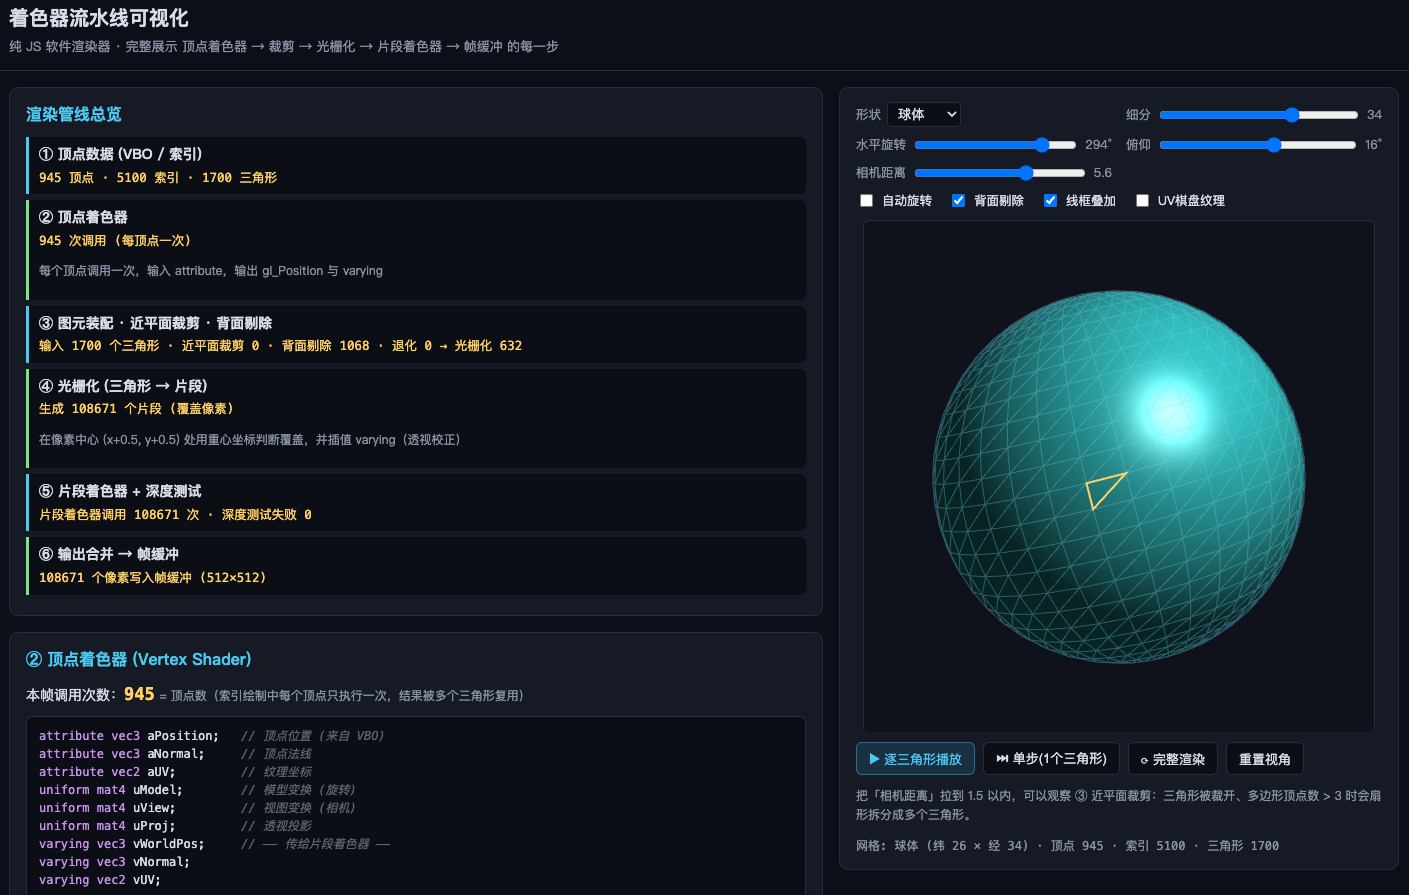
Task: Uncheck the 背面剔除 checkbox
Action: [958, 201]
